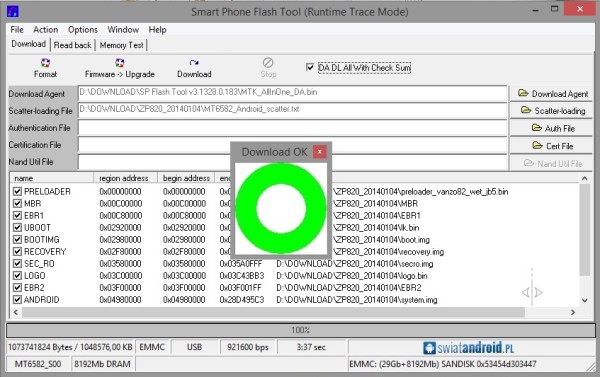Click the partition list scroll down arrow

coord(584,300)
